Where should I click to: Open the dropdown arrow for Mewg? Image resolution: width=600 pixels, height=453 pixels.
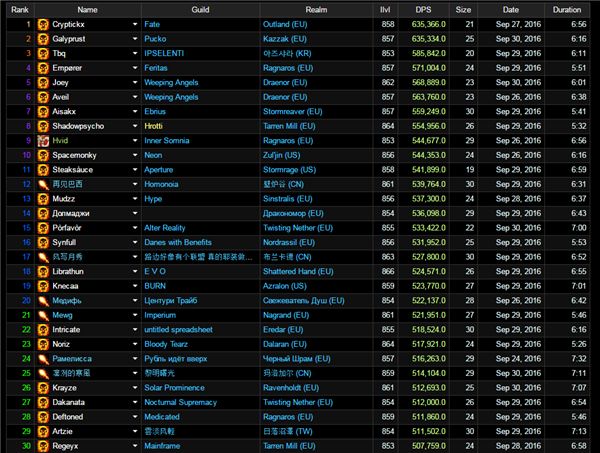pyautogui.click(x=135, y=315)
